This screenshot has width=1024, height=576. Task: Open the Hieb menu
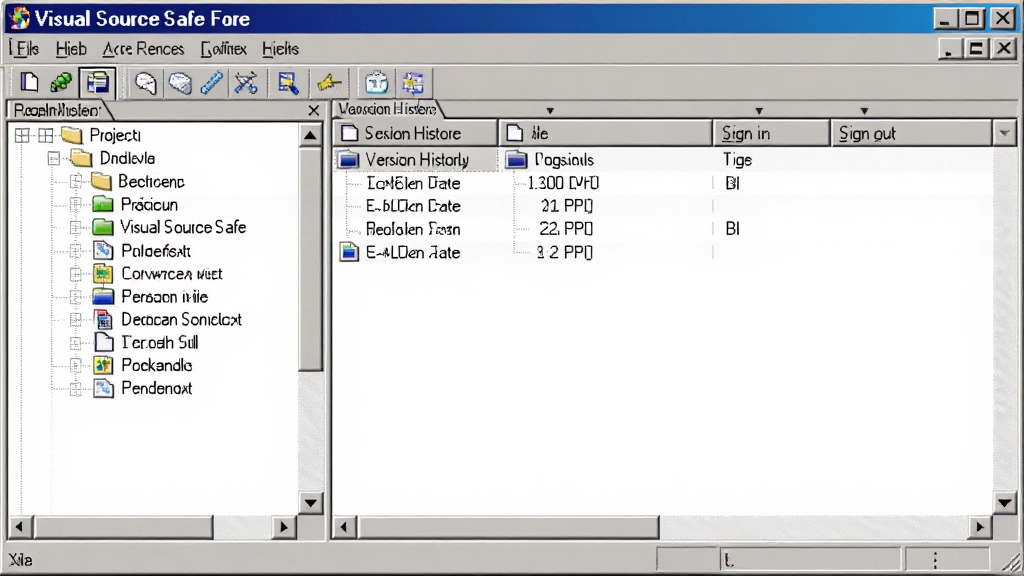(x=71, y=49)
